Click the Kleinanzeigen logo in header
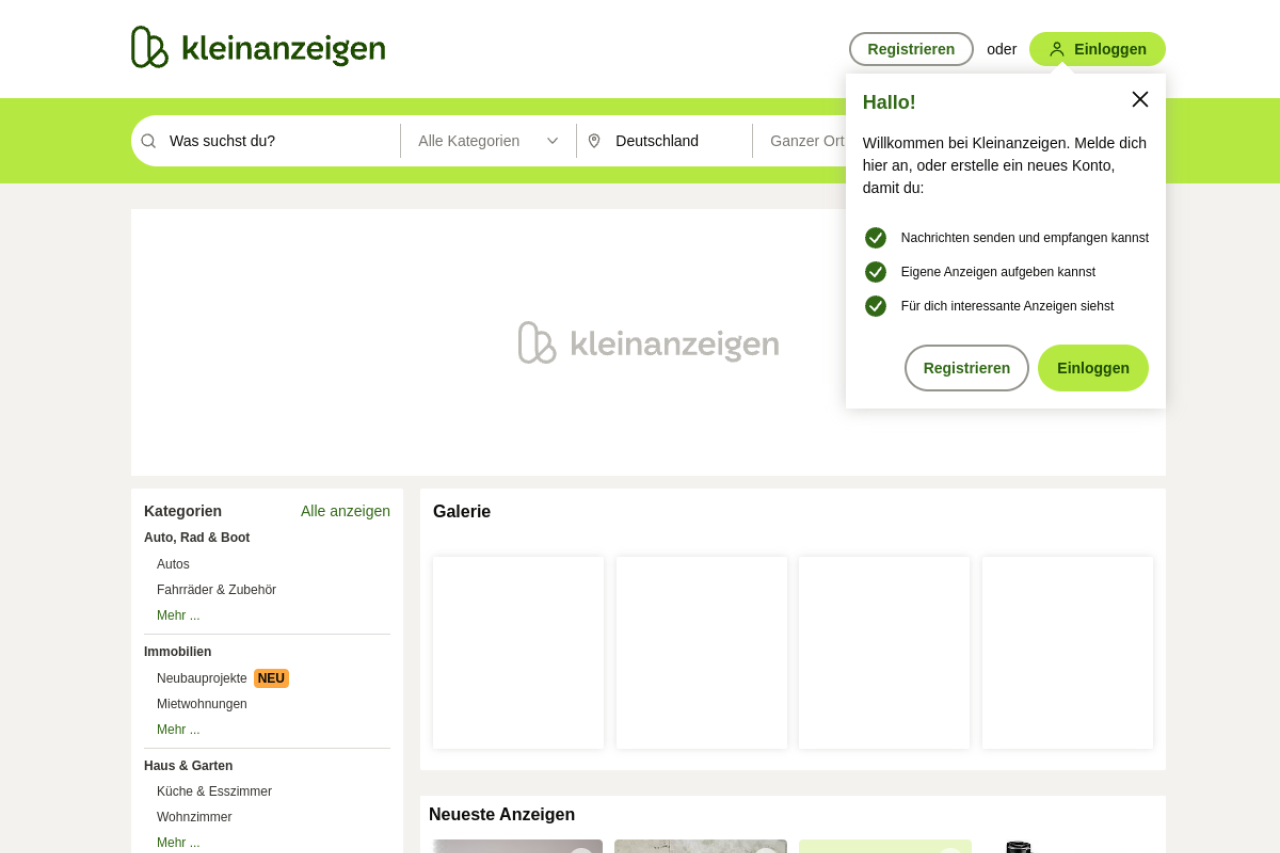 click(258, 47)
